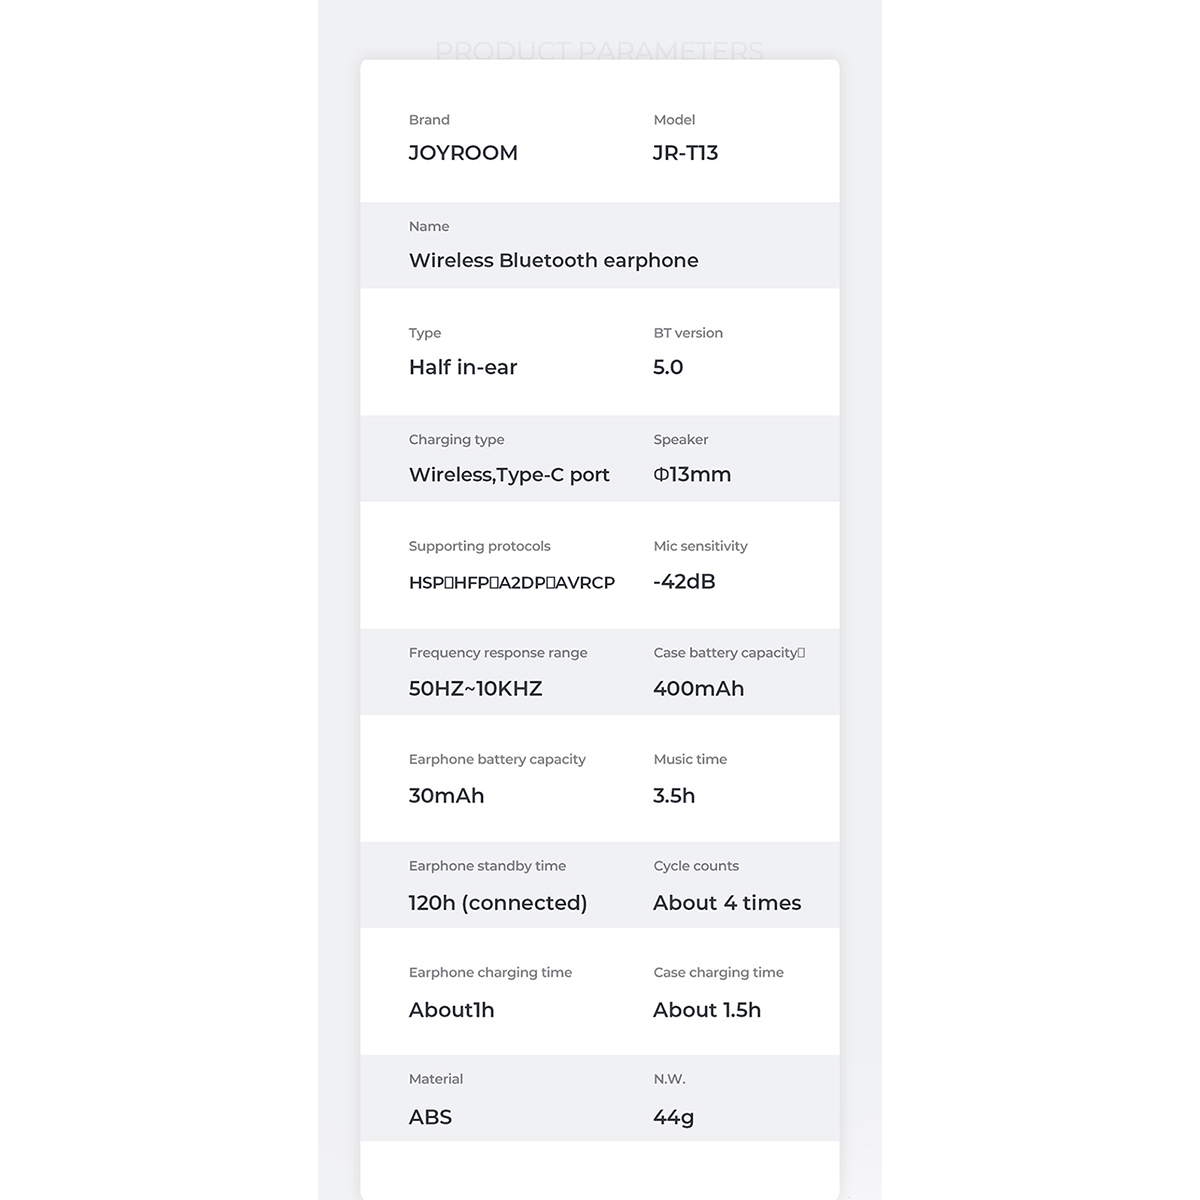Screen dimensions: 1200x1200
Task: Click the 400mAh case battery value
Action: [x=698, y=688]
